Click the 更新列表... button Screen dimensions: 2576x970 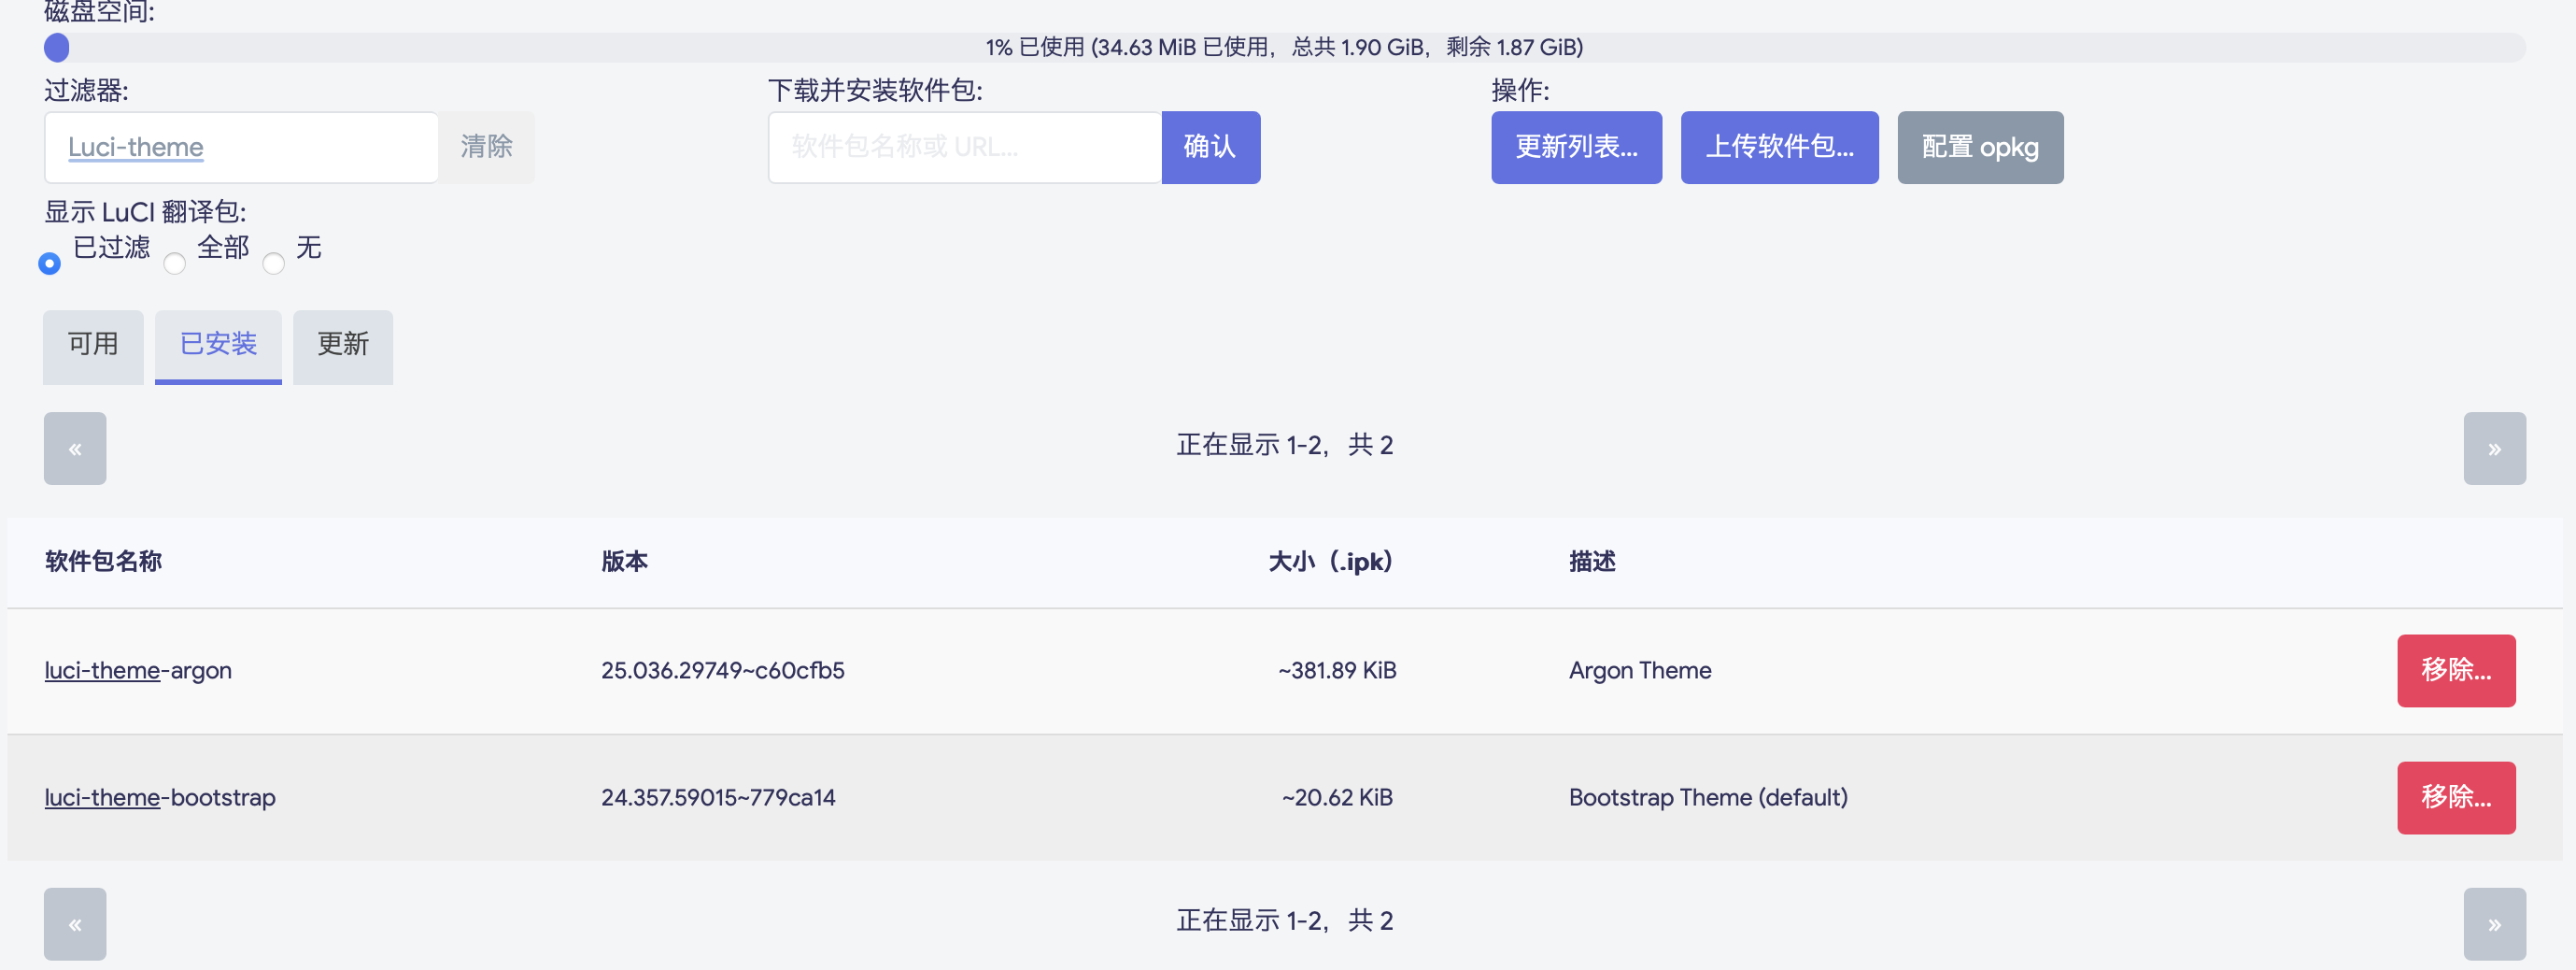[x=1576, y=148]
